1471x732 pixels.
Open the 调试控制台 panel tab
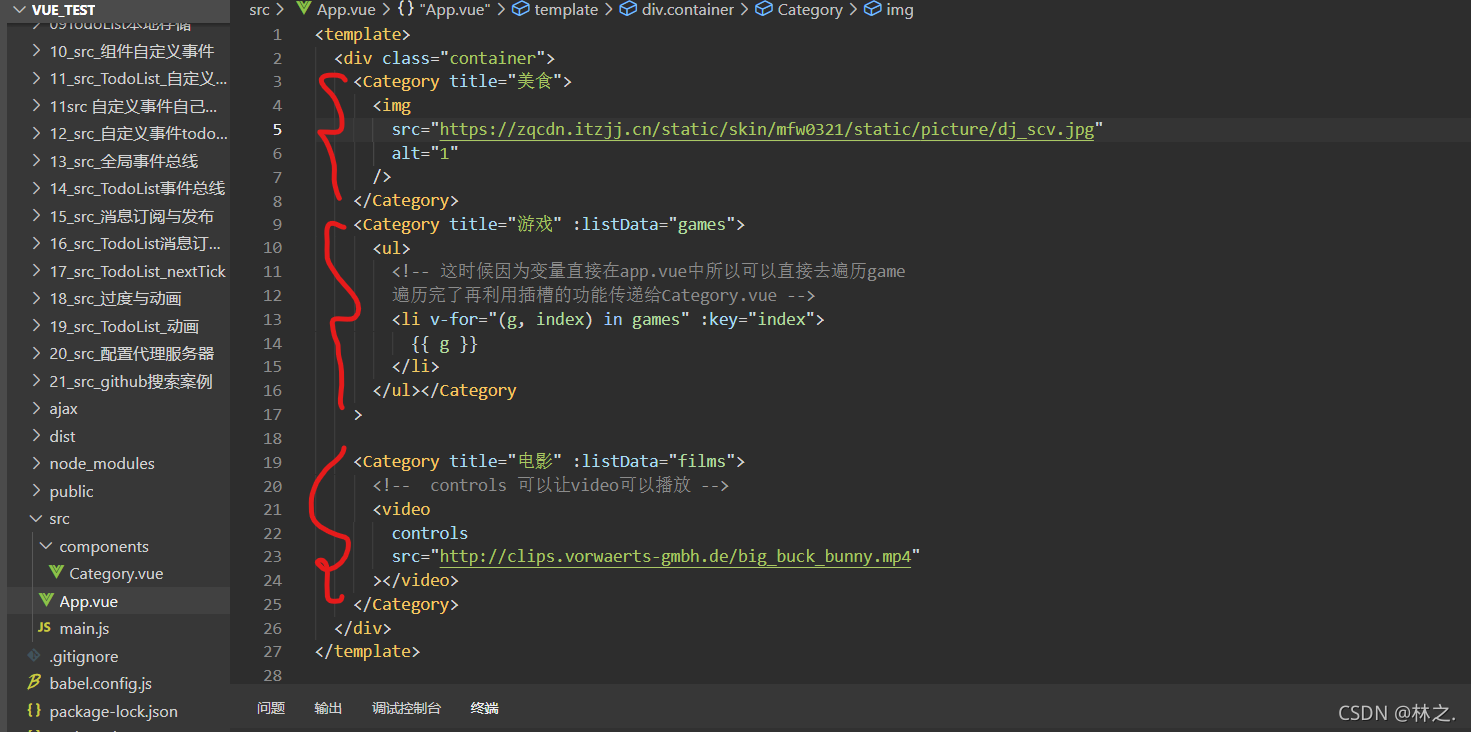tap(406, 708)
